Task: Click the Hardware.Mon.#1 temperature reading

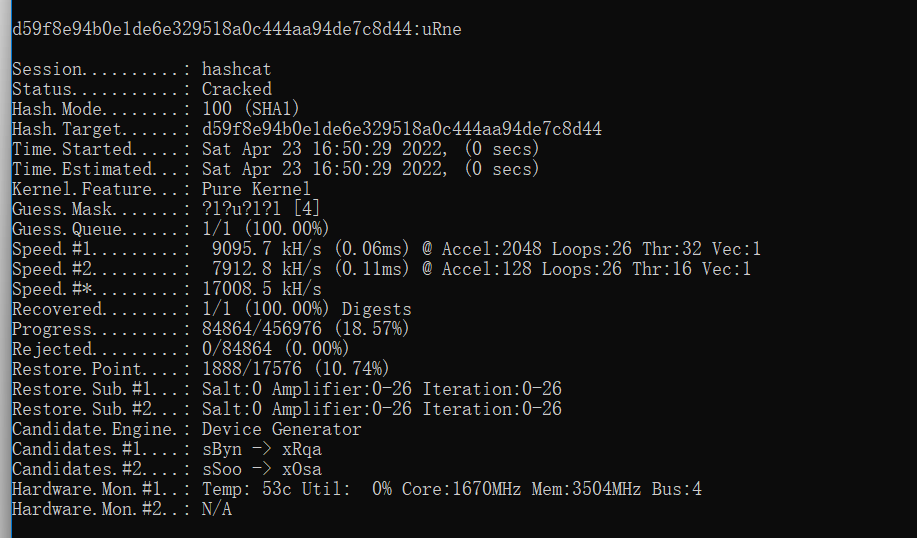Action: click(236, 489)
